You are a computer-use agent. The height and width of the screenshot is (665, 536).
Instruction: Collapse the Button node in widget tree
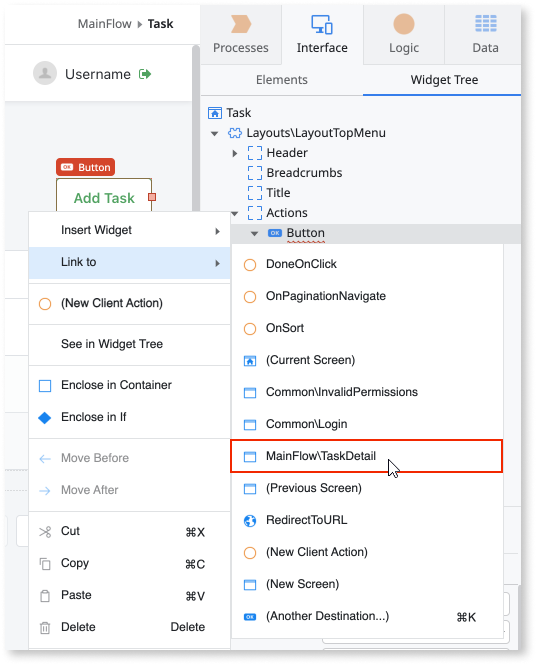click(x=254, y=233)
